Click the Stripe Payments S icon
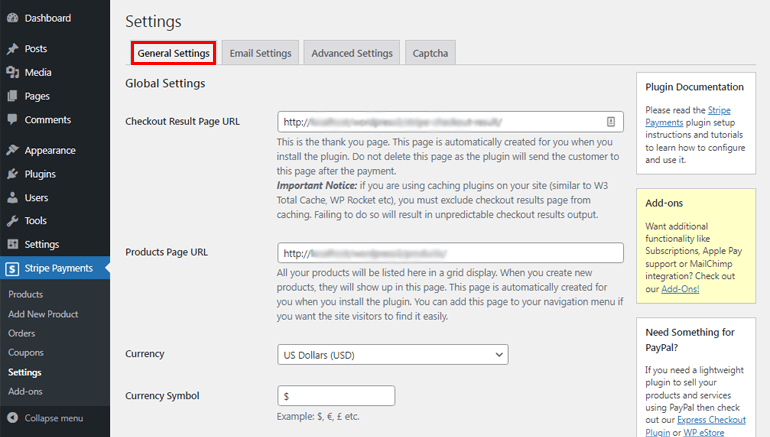 point(12,268)
